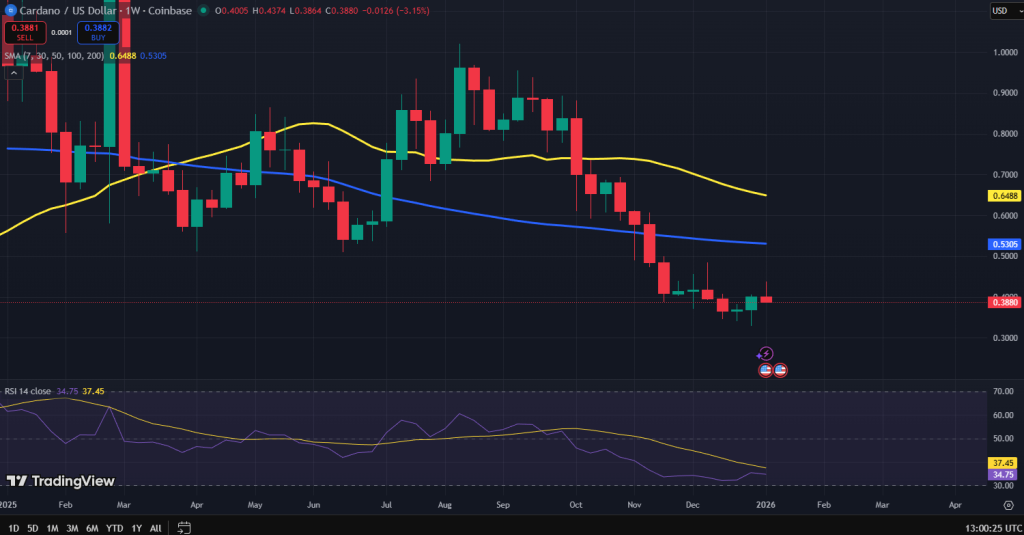The image size is (1024, 535).
Task: Select the 1M time range
Action: pyautogui.click(x=52, y=528)
